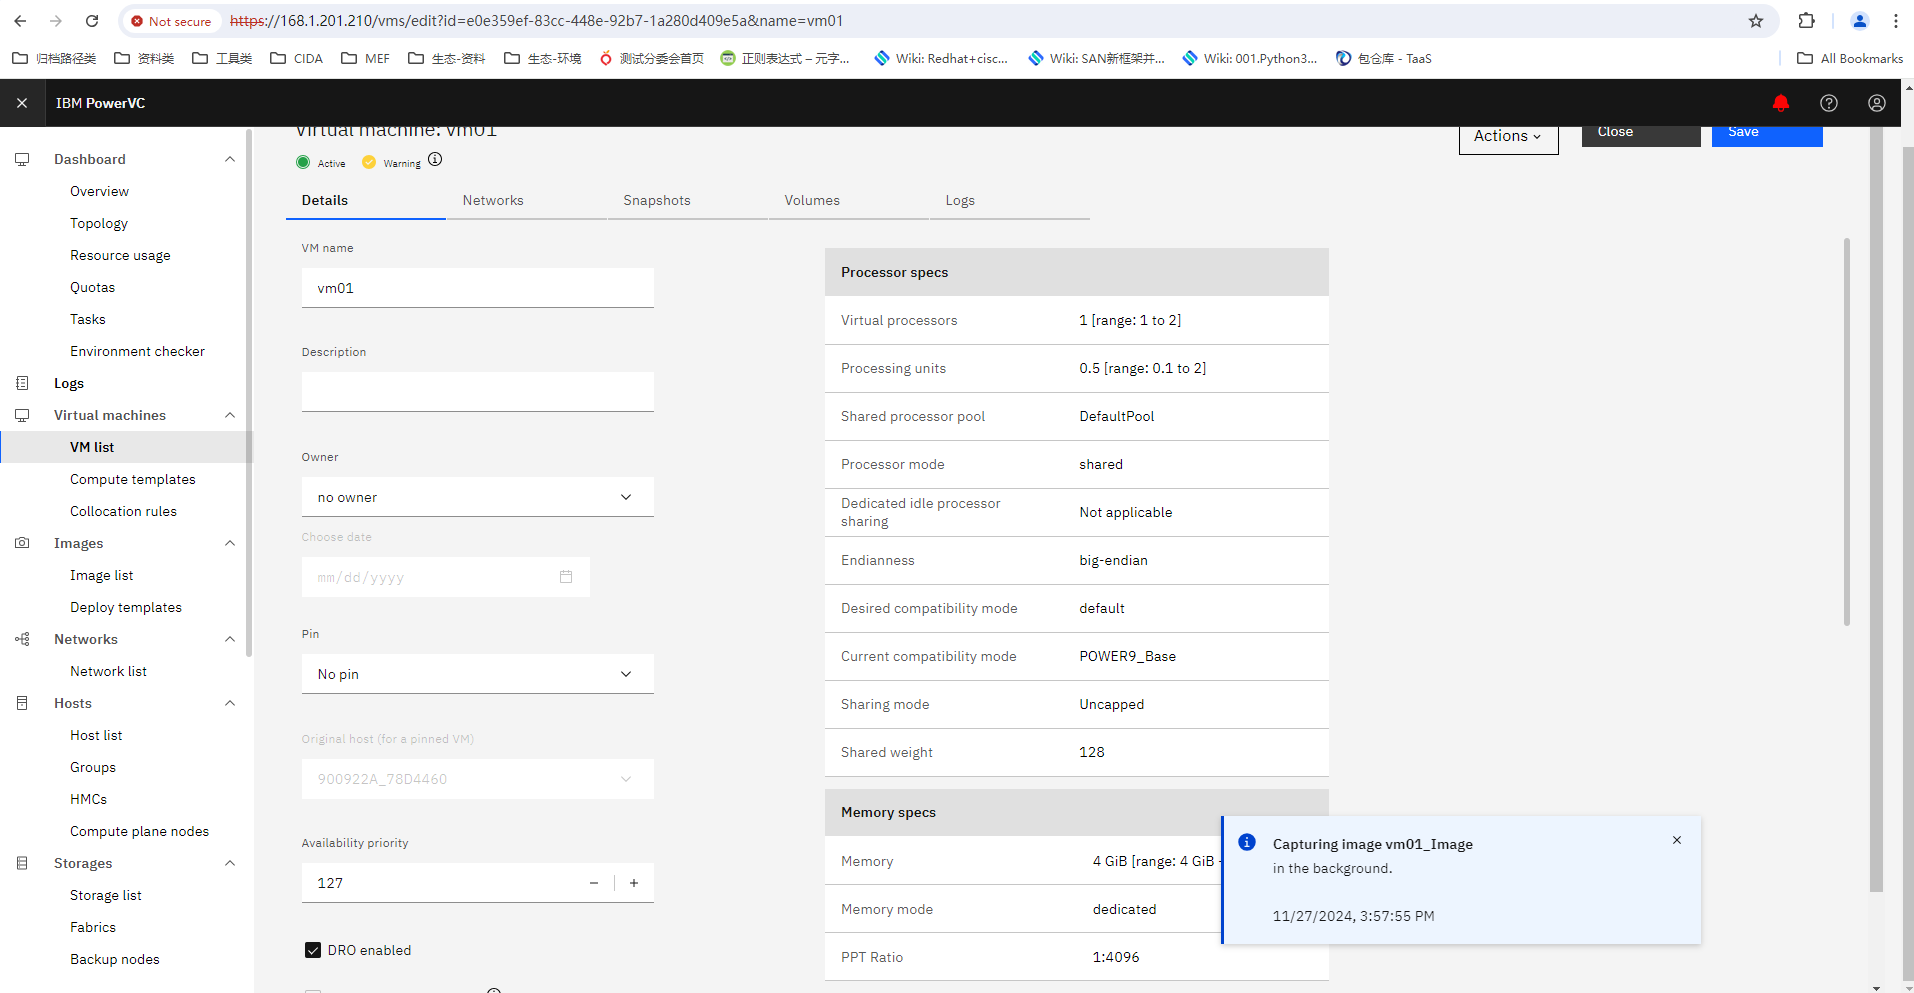
Task: Collapse the Dashboard section chevron
Action: click(230, 159)
